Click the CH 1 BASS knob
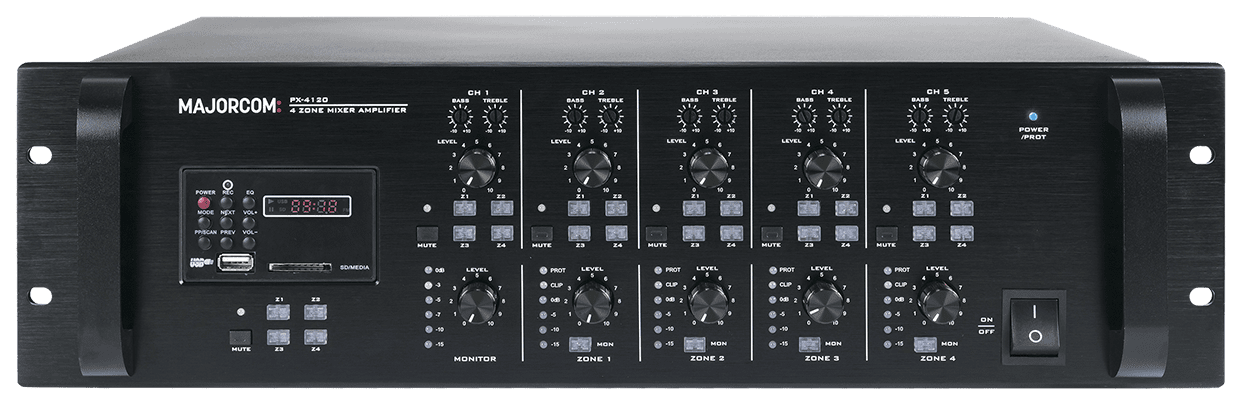The width and height of the screenshot is (1240, 412). 461,119
